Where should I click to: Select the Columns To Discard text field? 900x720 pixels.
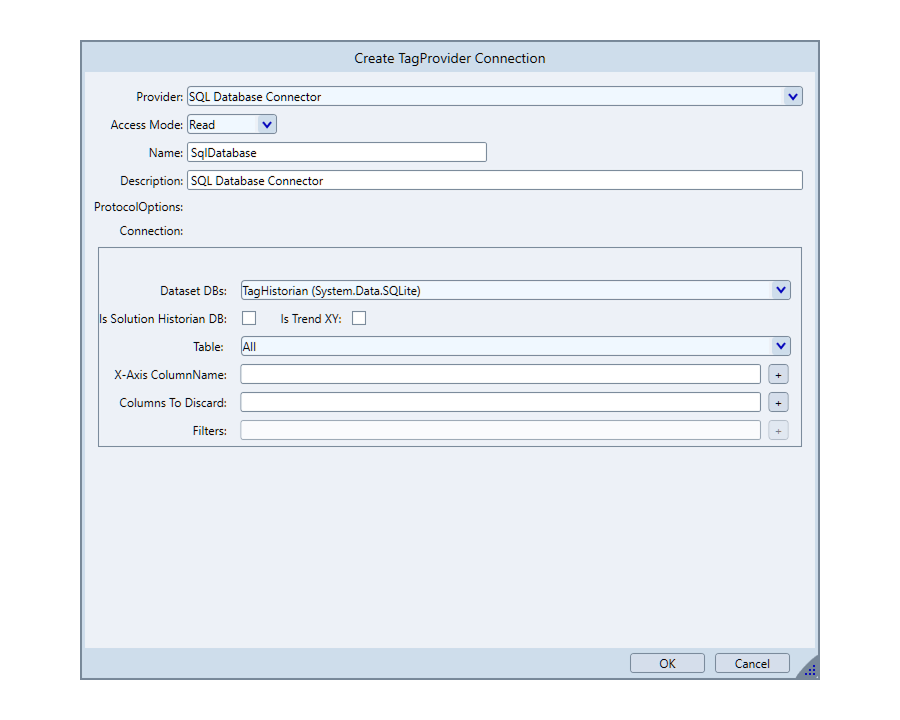[500, 403]
